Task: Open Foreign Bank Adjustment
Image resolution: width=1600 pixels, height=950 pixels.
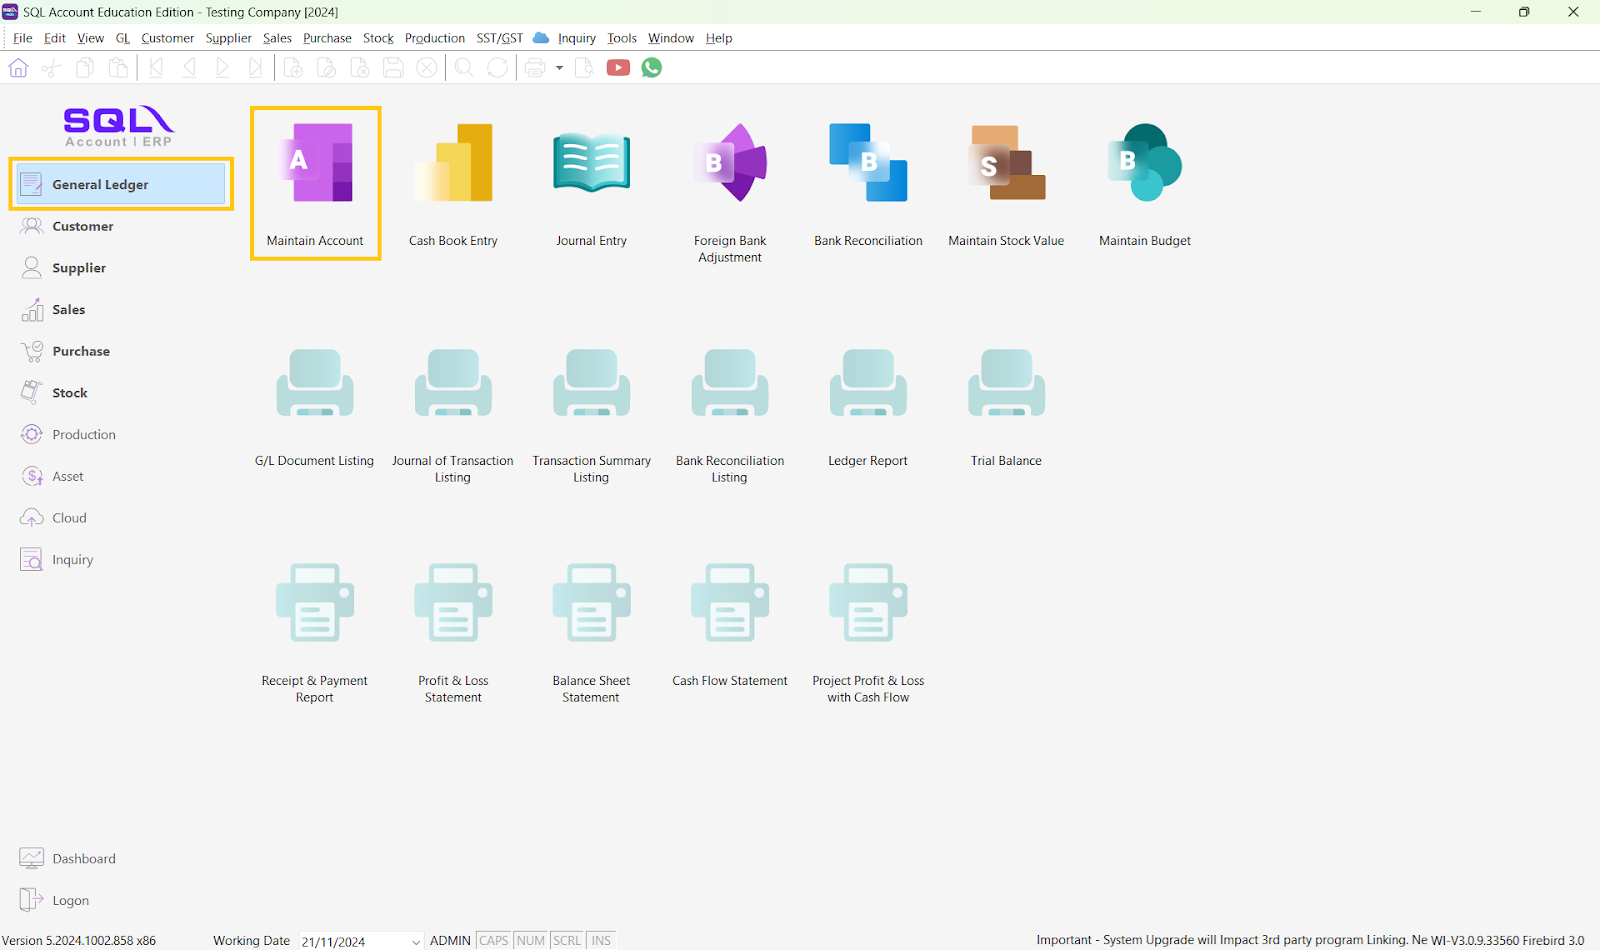Action: [730, 192]
